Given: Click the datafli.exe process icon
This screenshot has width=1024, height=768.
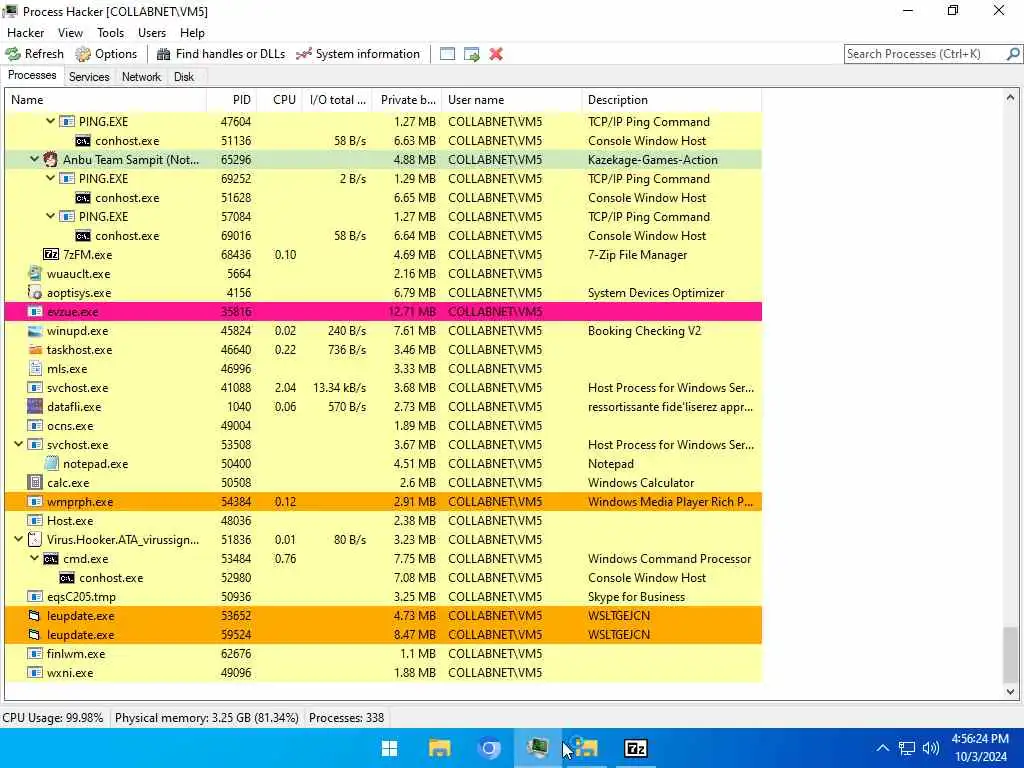Looking at the screenshot, I should coord(35,406).
